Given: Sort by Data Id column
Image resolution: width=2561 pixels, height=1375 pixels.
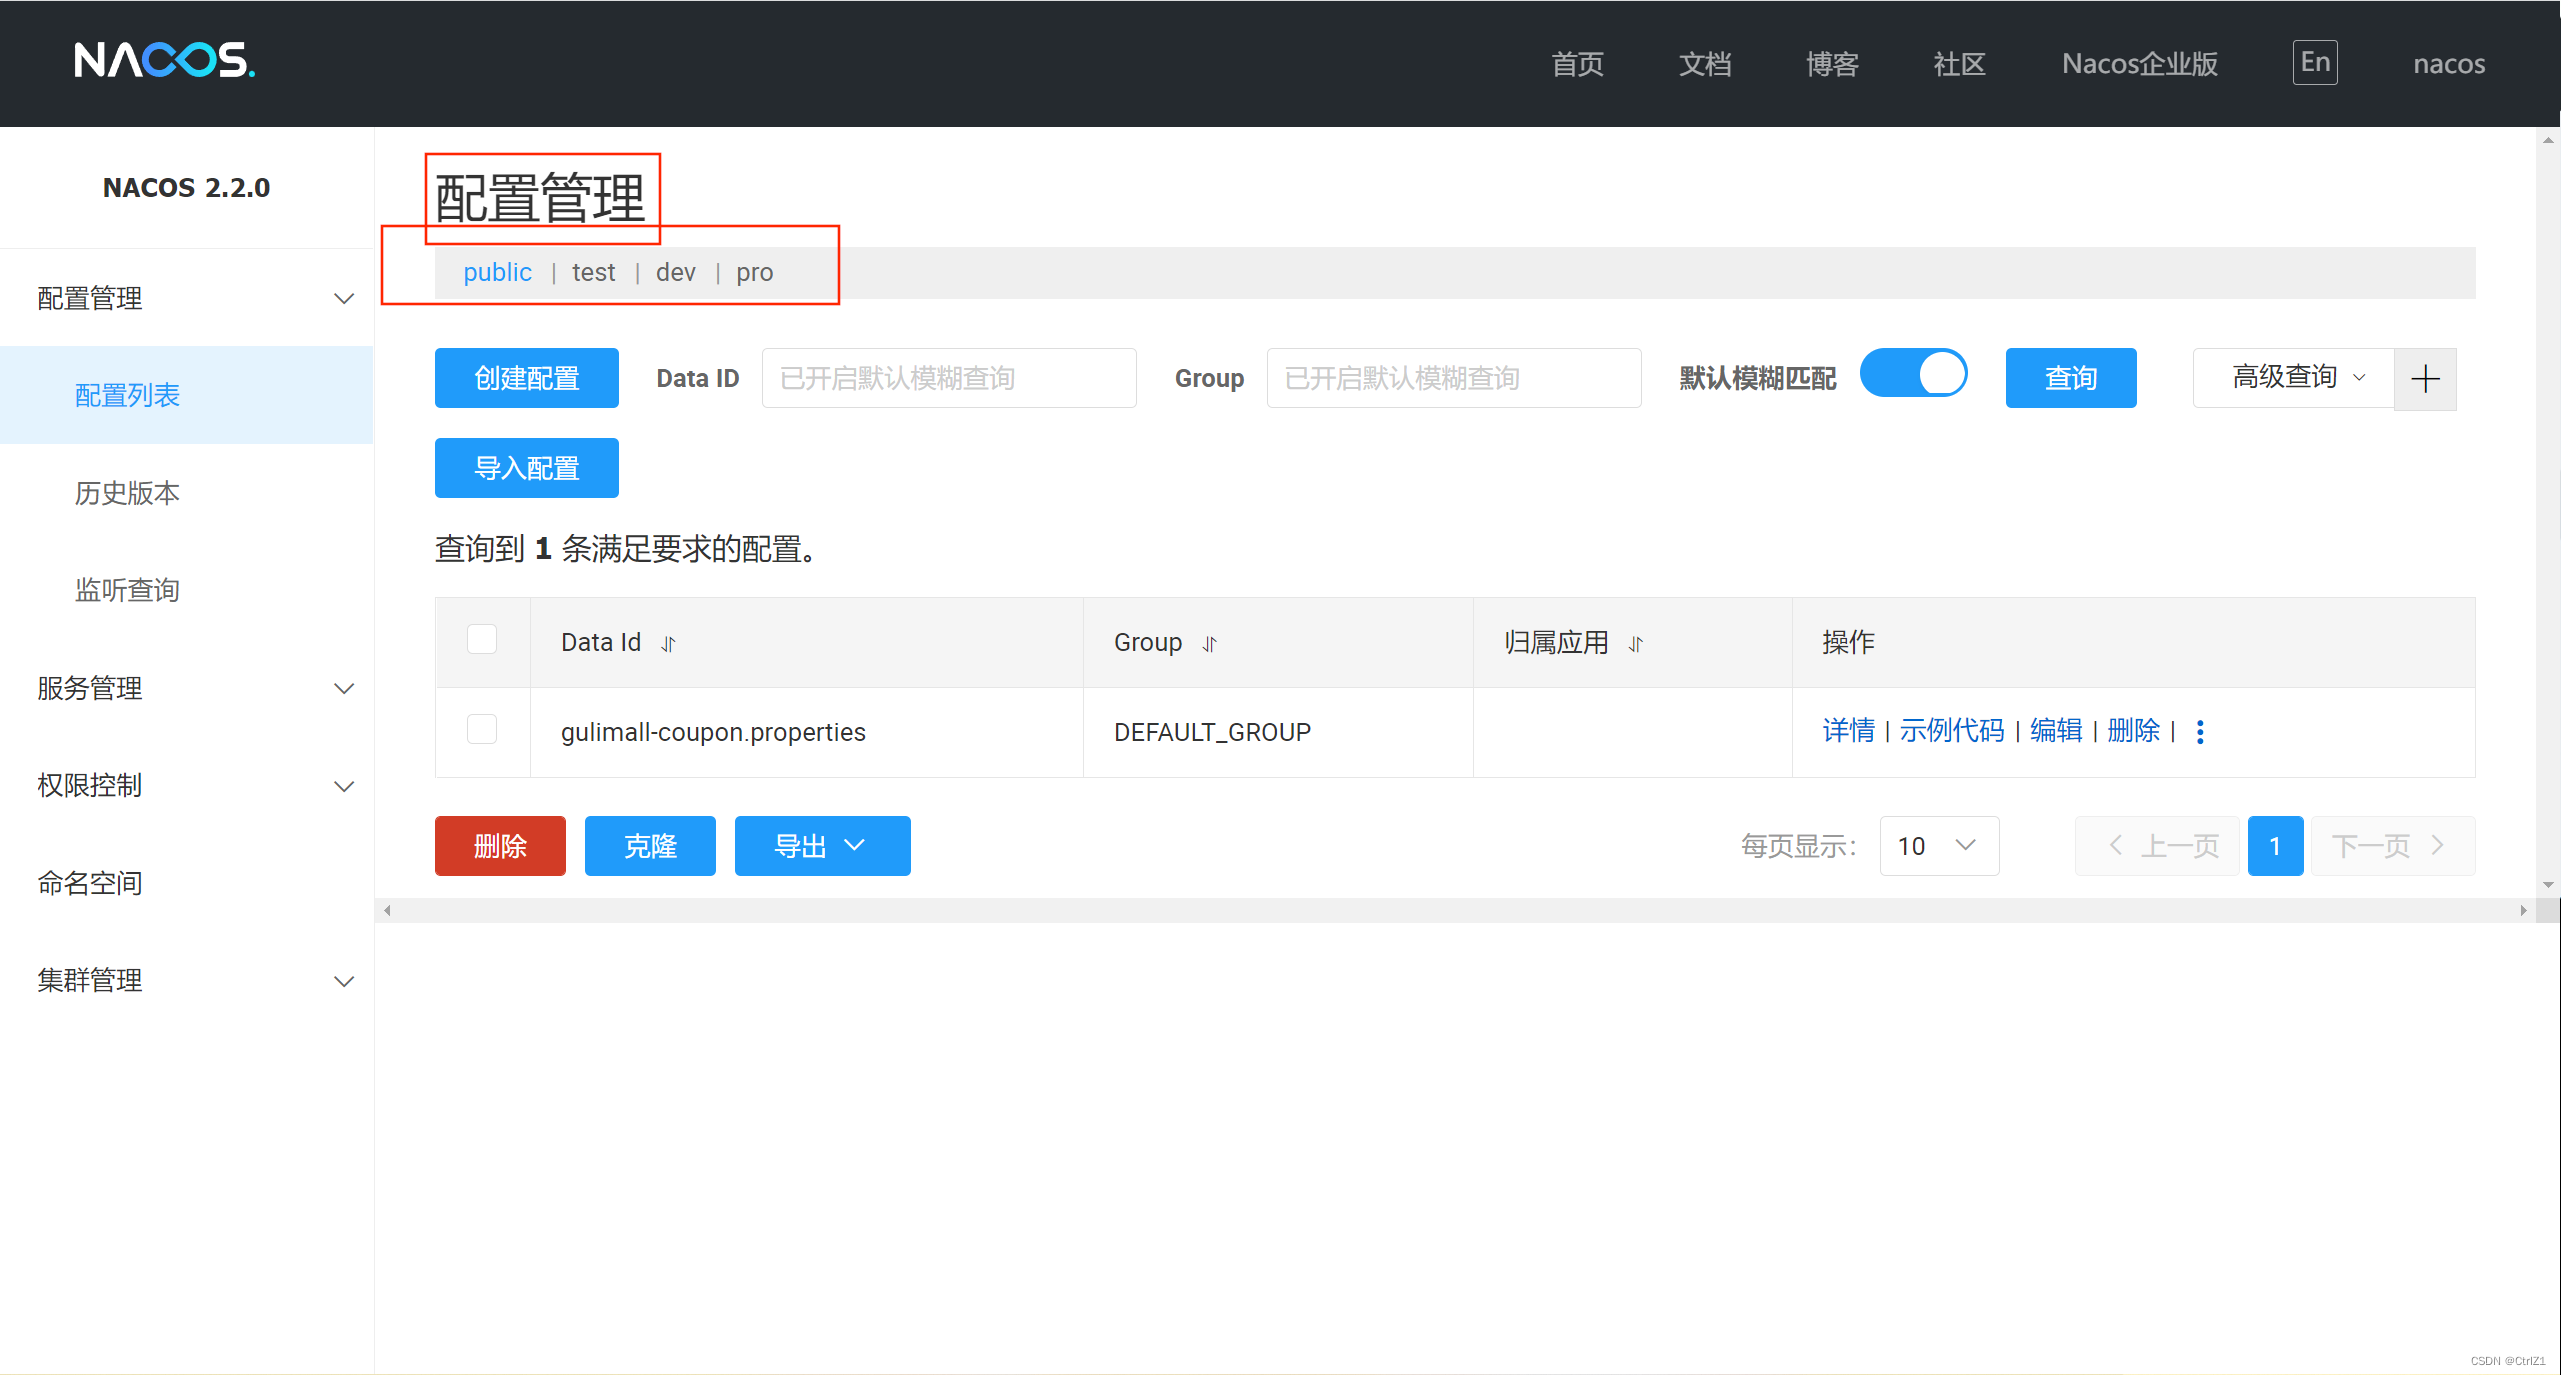Looking at the screenshot, I should 668,644.
